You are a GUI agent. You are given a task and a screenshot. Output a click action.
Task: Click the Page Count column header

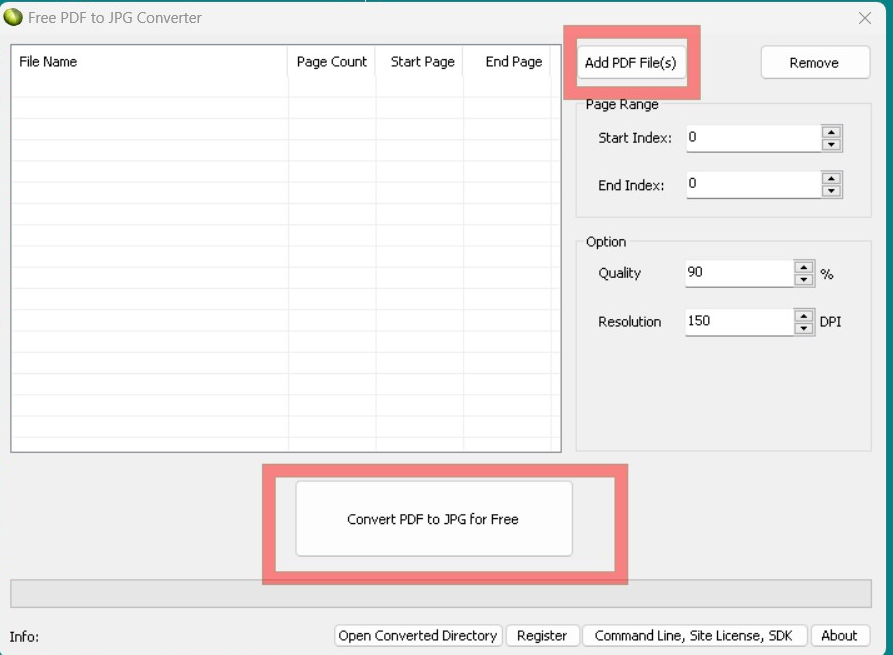point(331,62)
